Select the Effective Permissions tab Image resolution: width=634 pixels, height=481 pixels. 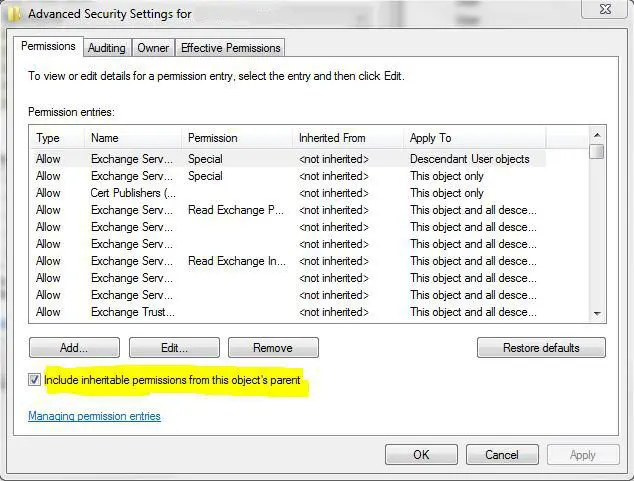click(x=230, y=47)
